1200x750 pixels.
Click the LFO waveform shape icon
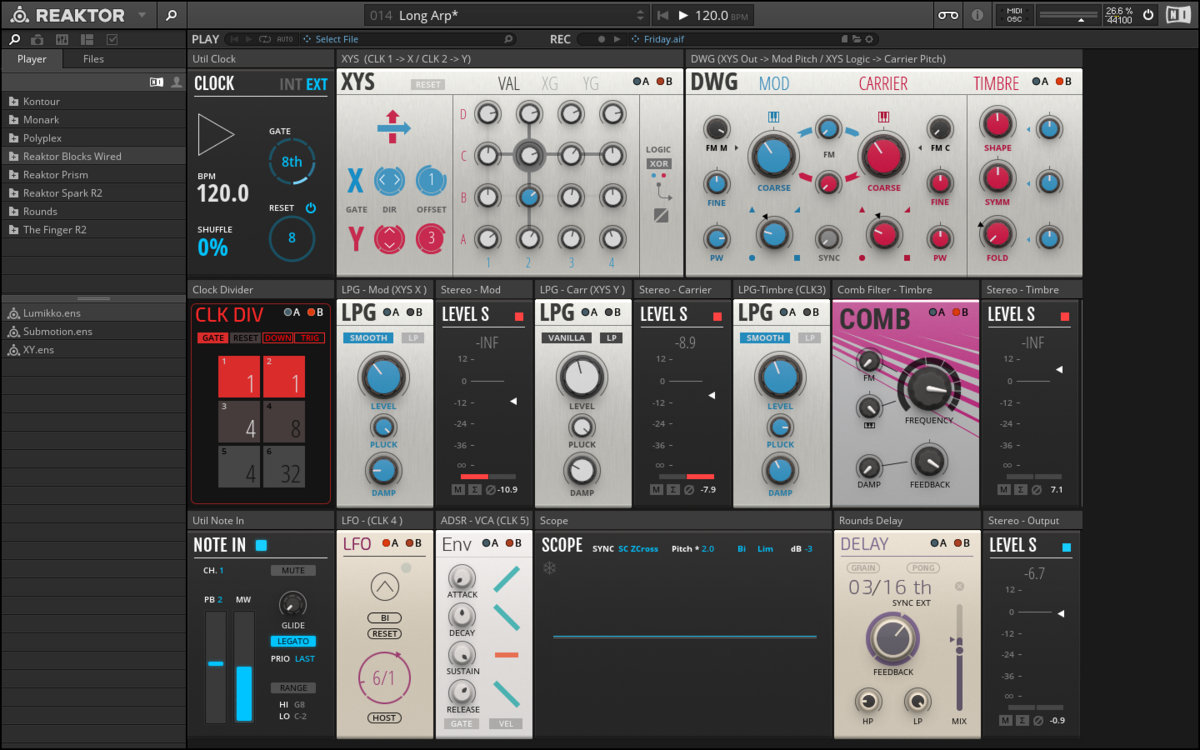pyautogui.click(x=384, y=587)
